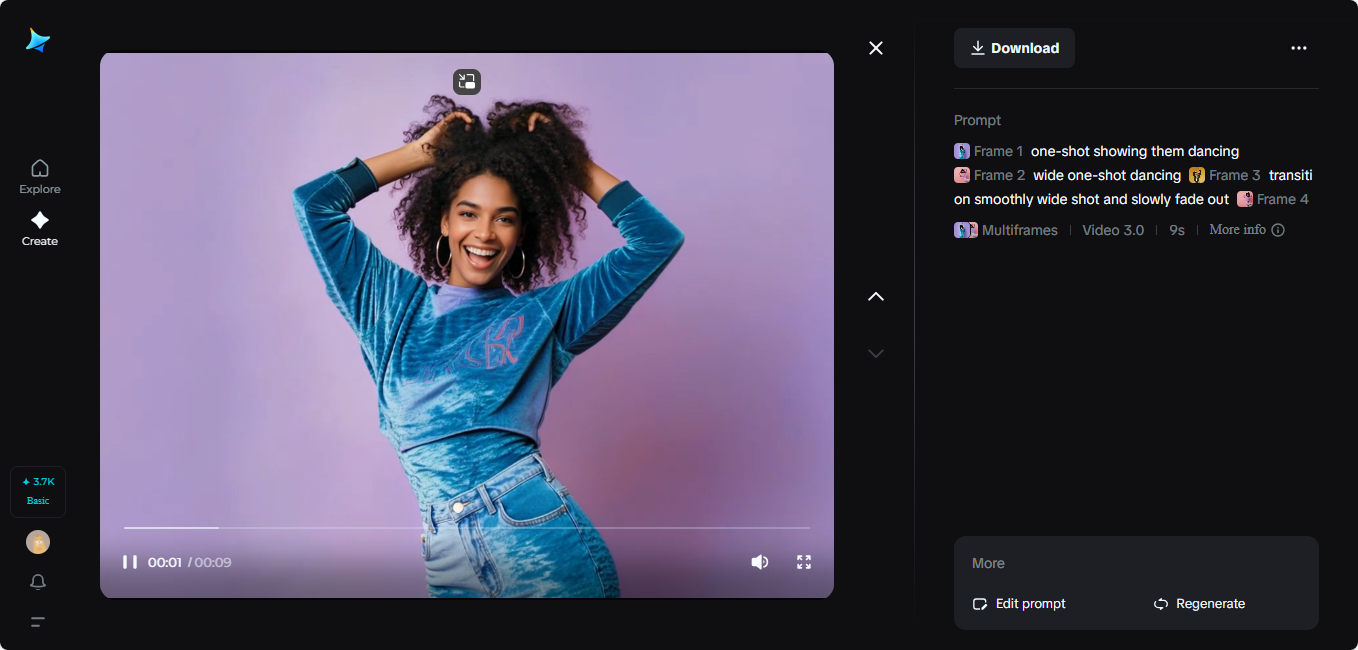Screen dimensions: 1358x650
Task: Click the 00:01 current time text
Action: pyautogui.click(x=165, y=562)
